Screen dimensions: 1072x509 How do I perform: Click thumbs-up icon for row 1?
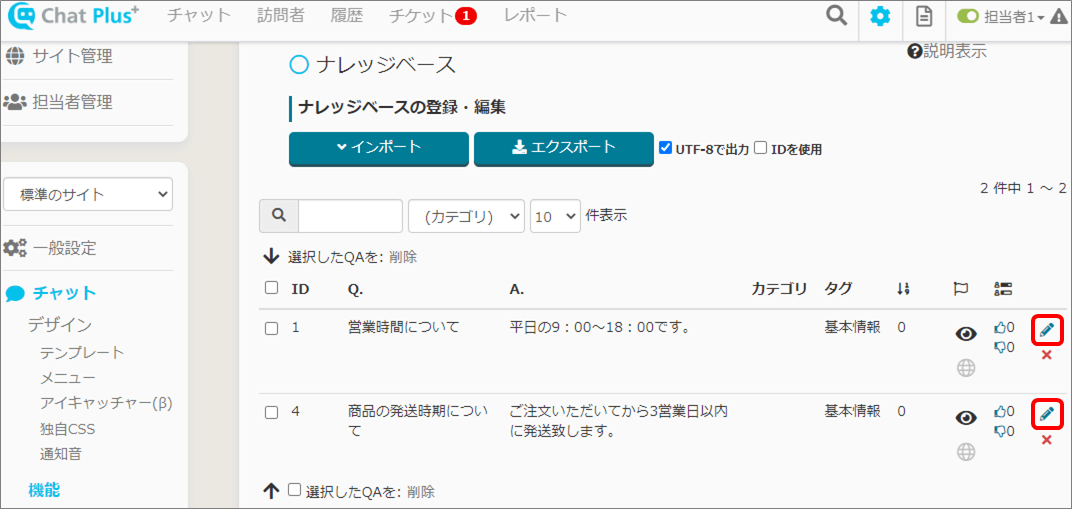pos(1000,328)
